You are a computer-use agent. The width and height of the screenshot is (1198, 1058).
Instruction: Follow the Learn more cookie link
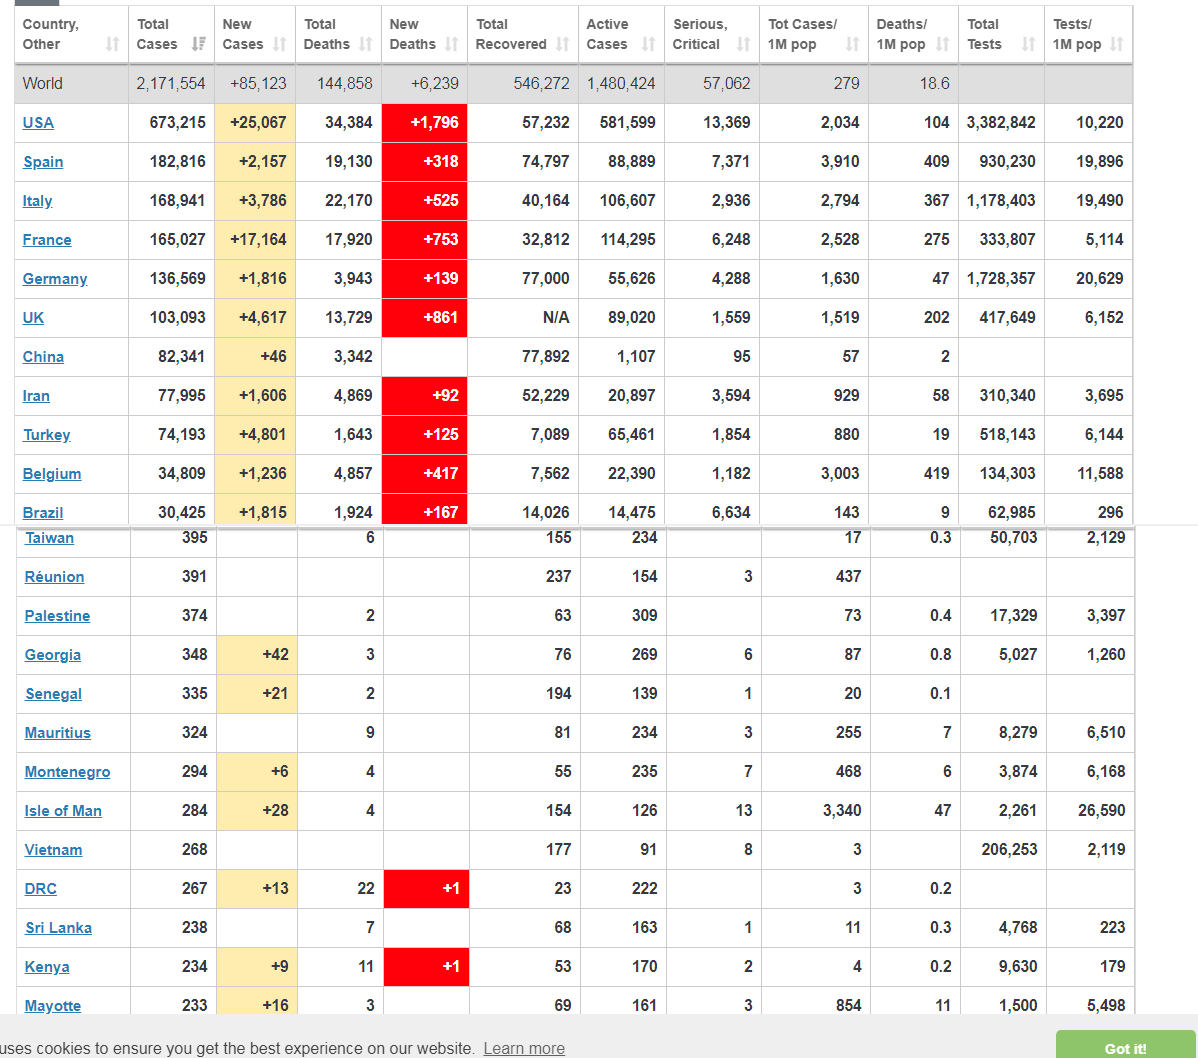coord(524,1048)
